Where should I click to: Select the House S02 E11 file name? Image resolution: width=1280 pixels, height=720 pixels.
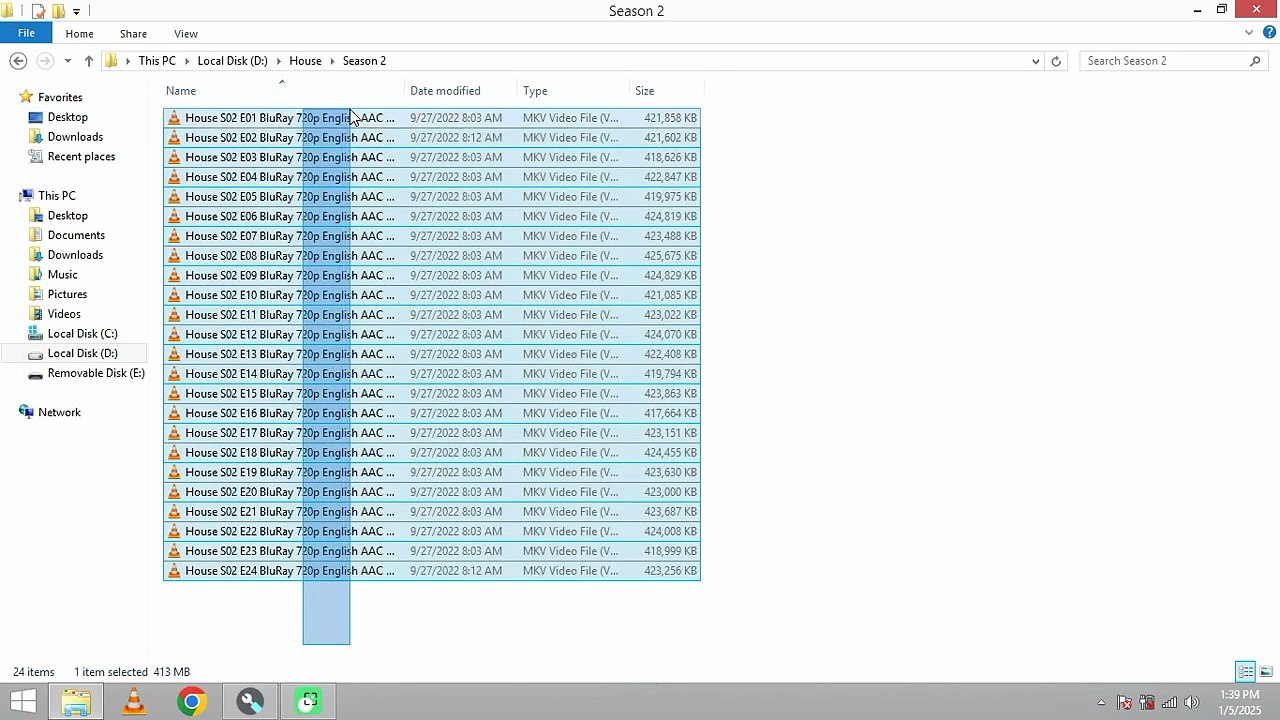[290, 315]
